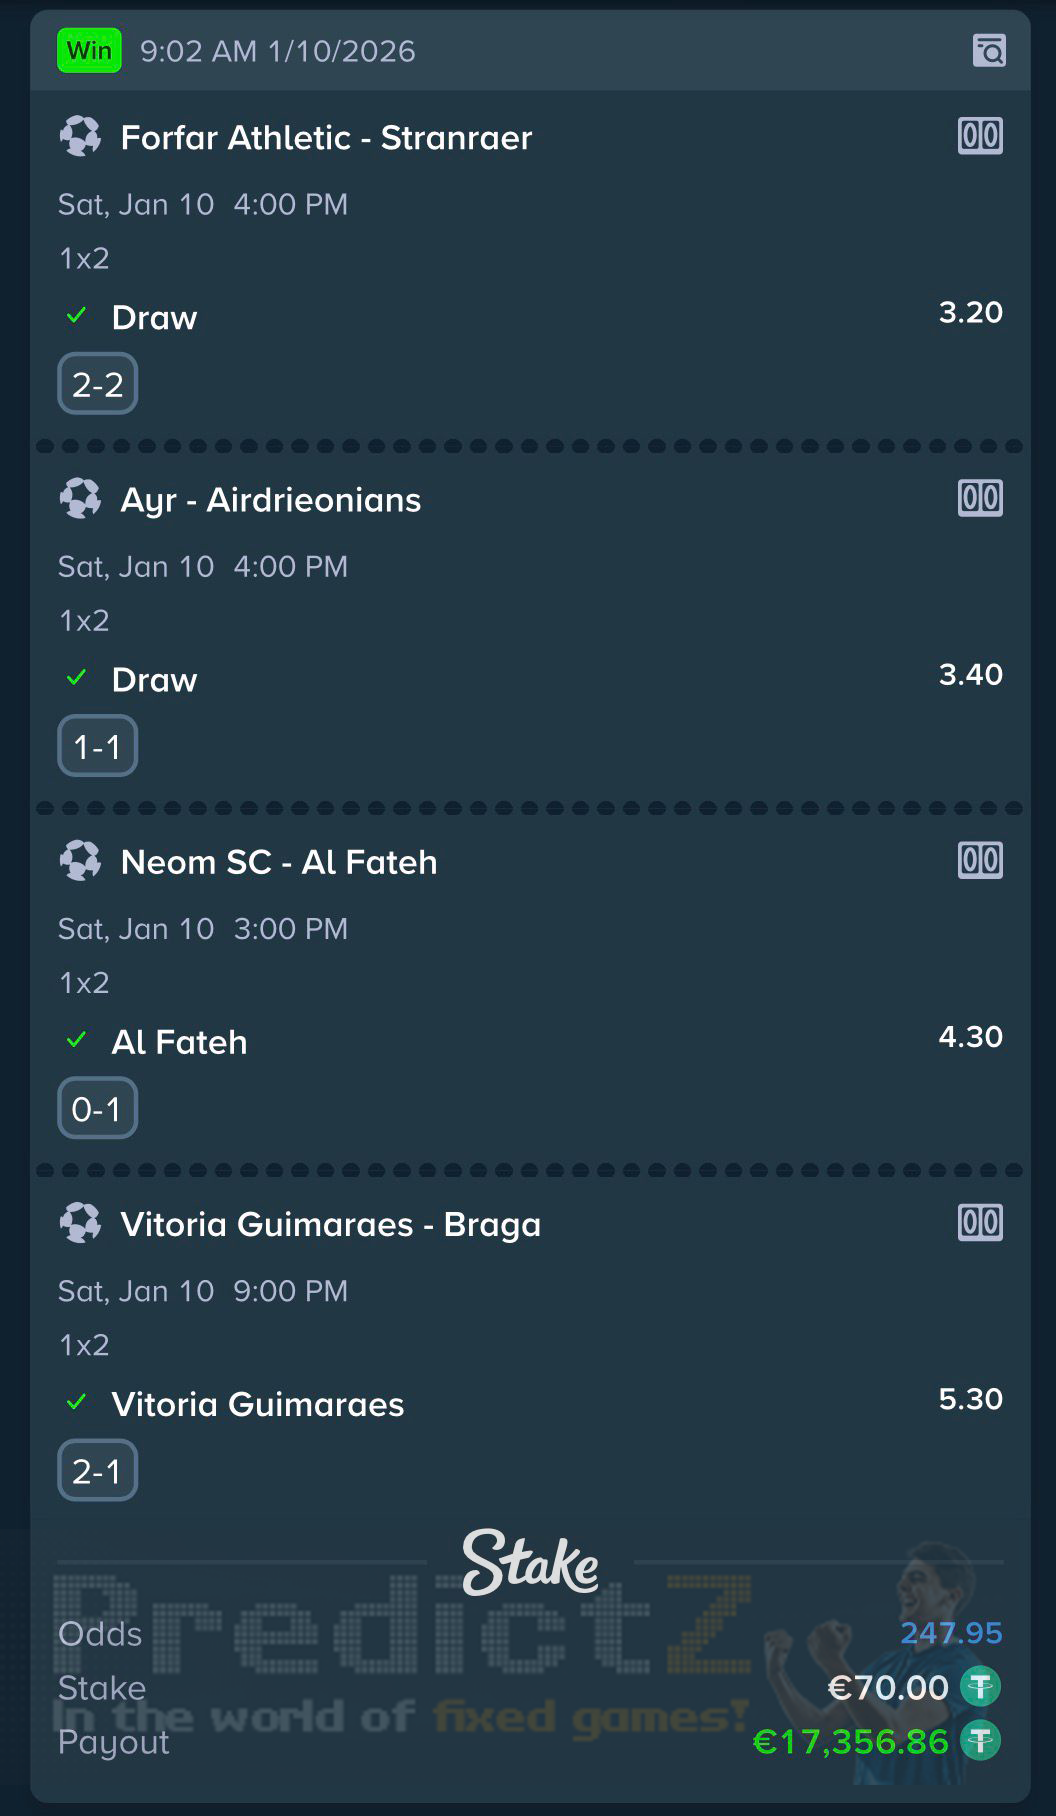Select the timestamp 9:02 AM 1/10/2026
This screenshot has width=1056, height=1816.
(278, 49)
